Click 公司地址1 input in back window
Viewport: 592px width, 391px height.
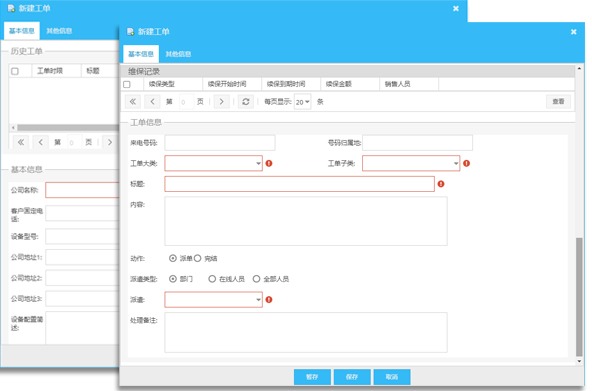(82, 257)
